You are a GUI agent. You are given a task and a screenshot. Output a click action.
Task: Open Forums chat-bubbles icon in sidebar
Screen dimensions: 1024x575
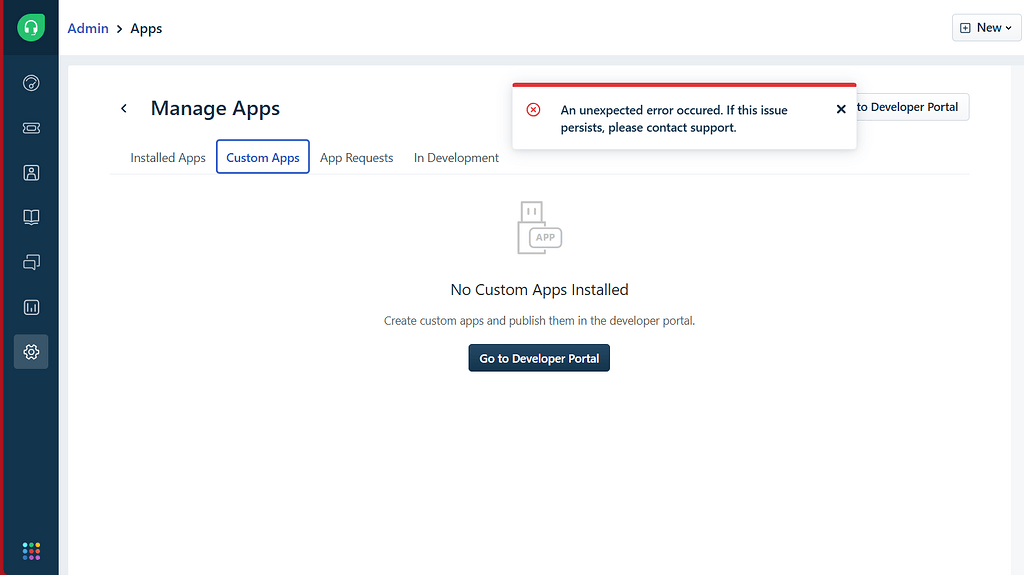[x=31, y=262]
